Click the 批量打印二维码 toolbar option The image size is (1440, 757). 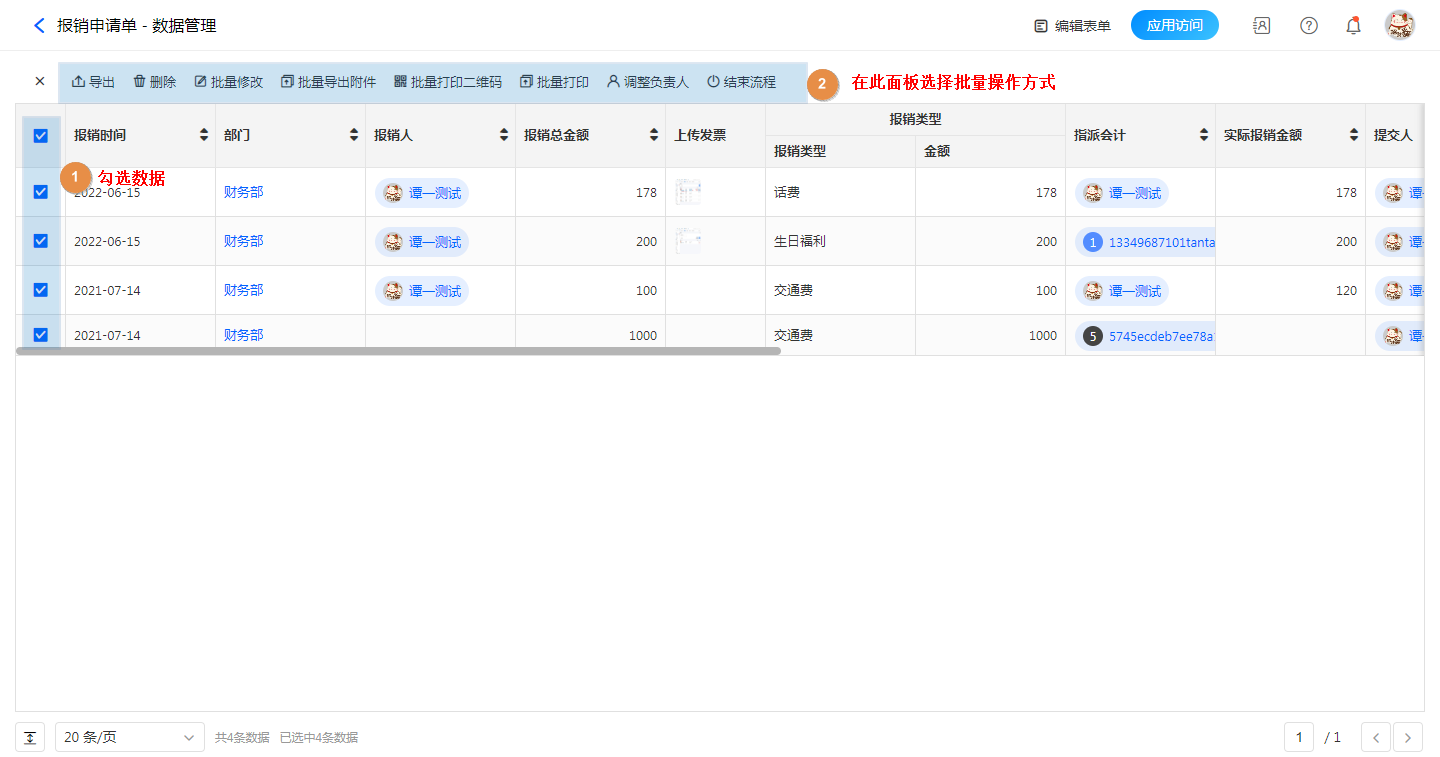[x=447, y=82]
